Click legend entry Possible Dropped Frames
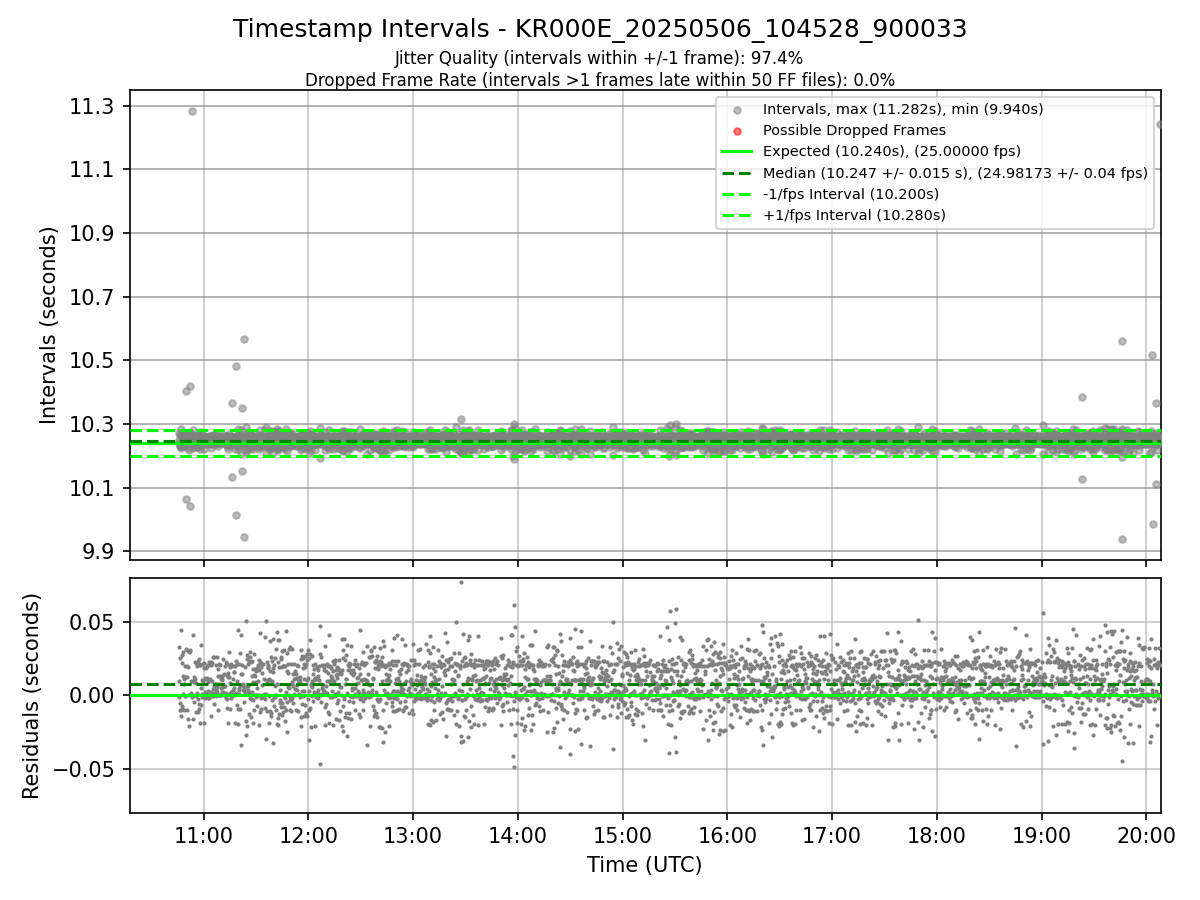This screenshot has width=1200, height=900. [x=854, y=130]
